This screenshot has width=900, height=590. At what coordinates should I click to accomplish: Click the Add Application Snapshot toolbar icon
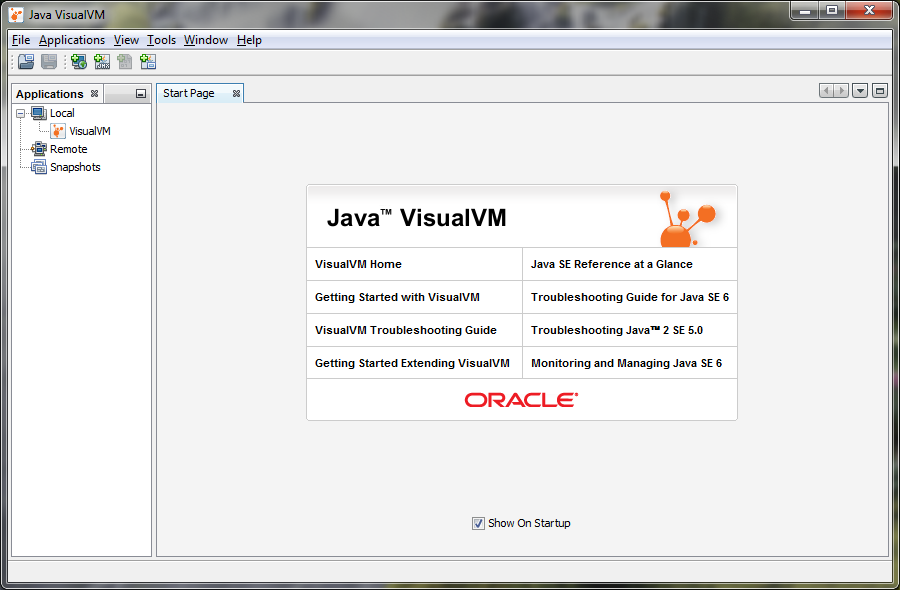(147, 61)
